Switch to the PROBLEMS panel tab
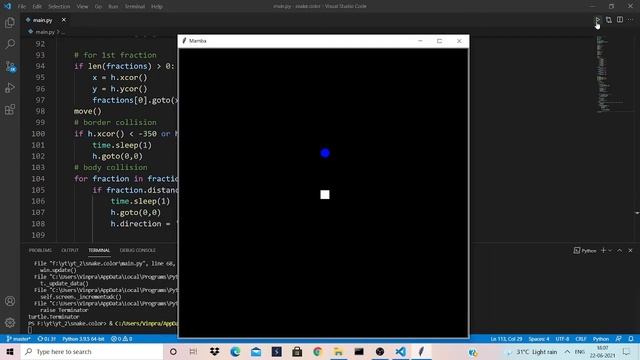640x360 pixels. [40, 250]
